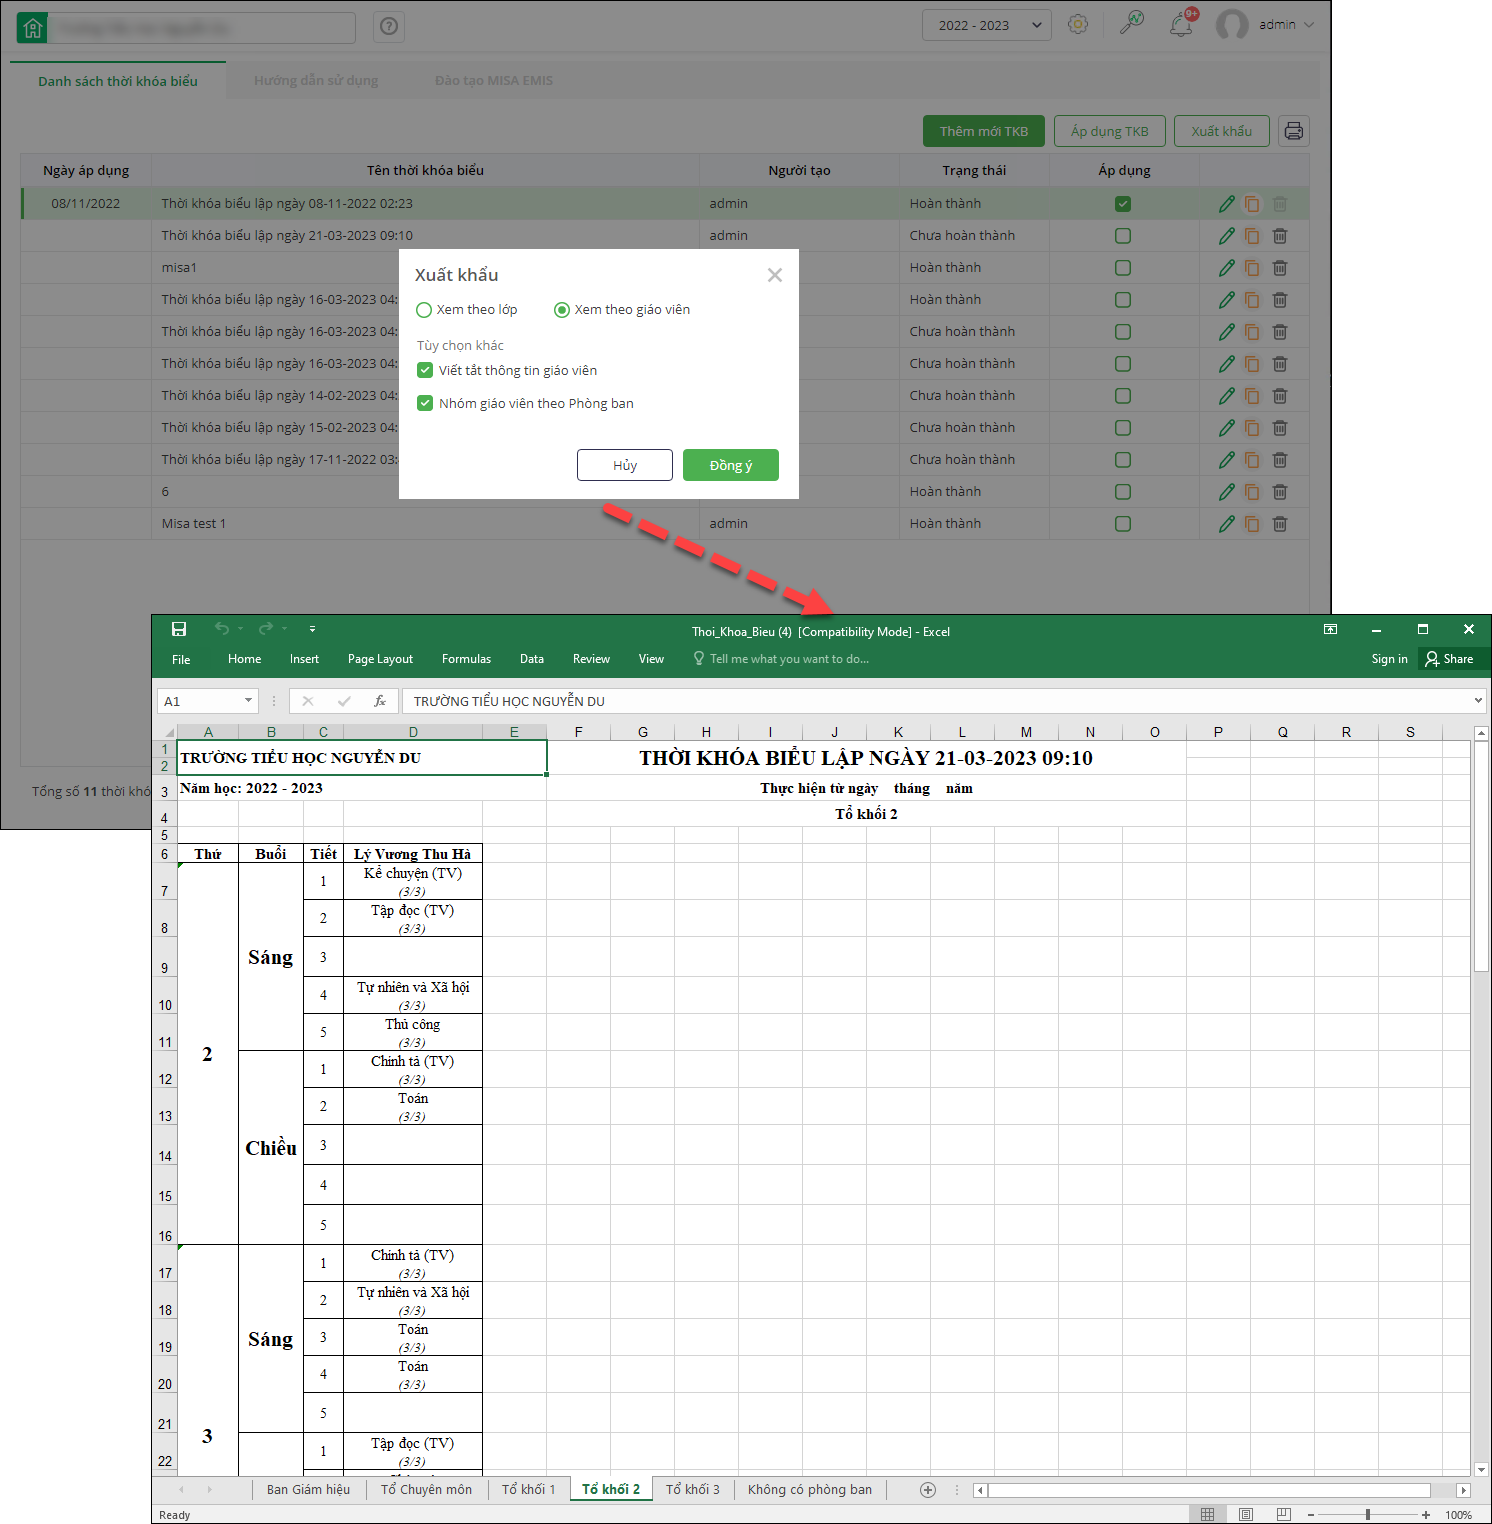Viewport: 1492px width, 1524px height.
Task: Open the Undo history dropdown arrow
Action: [x=241, y=629]
